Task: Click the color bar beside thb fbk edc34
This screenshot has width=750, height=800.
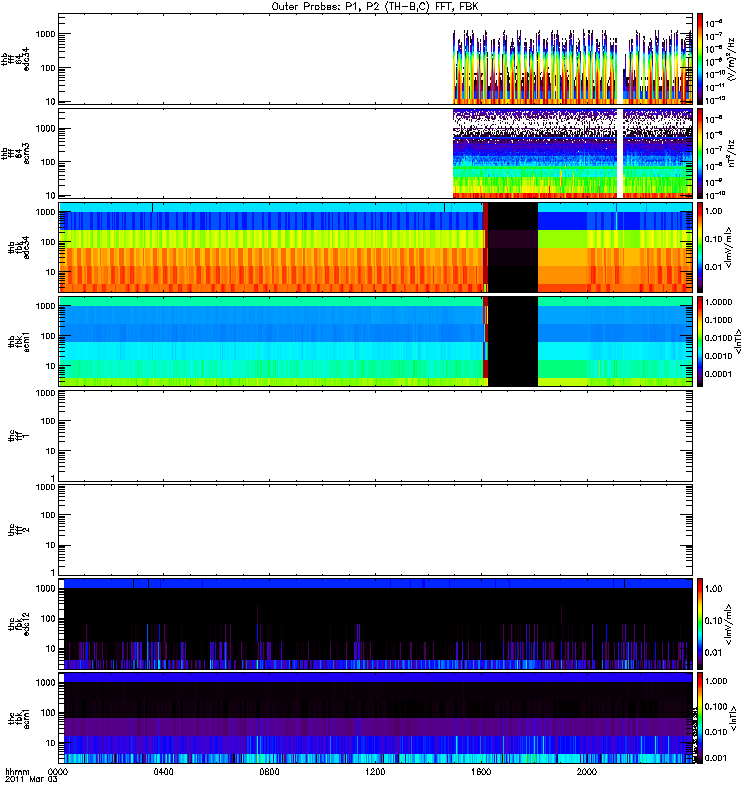Action: point(700,247)
